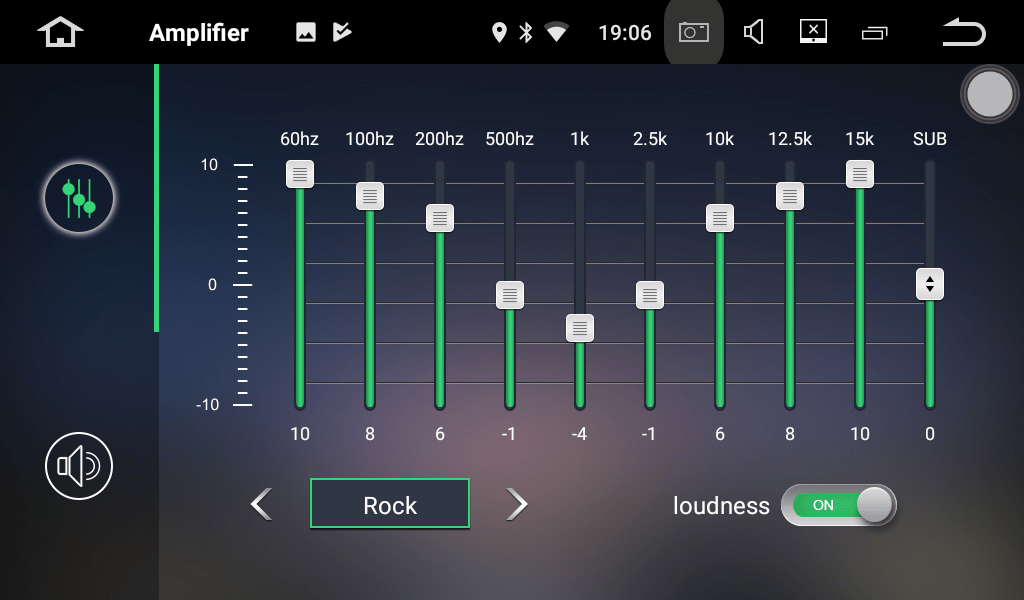
Task: Click the 60hz slider handle
Action: tap(300, 174)
